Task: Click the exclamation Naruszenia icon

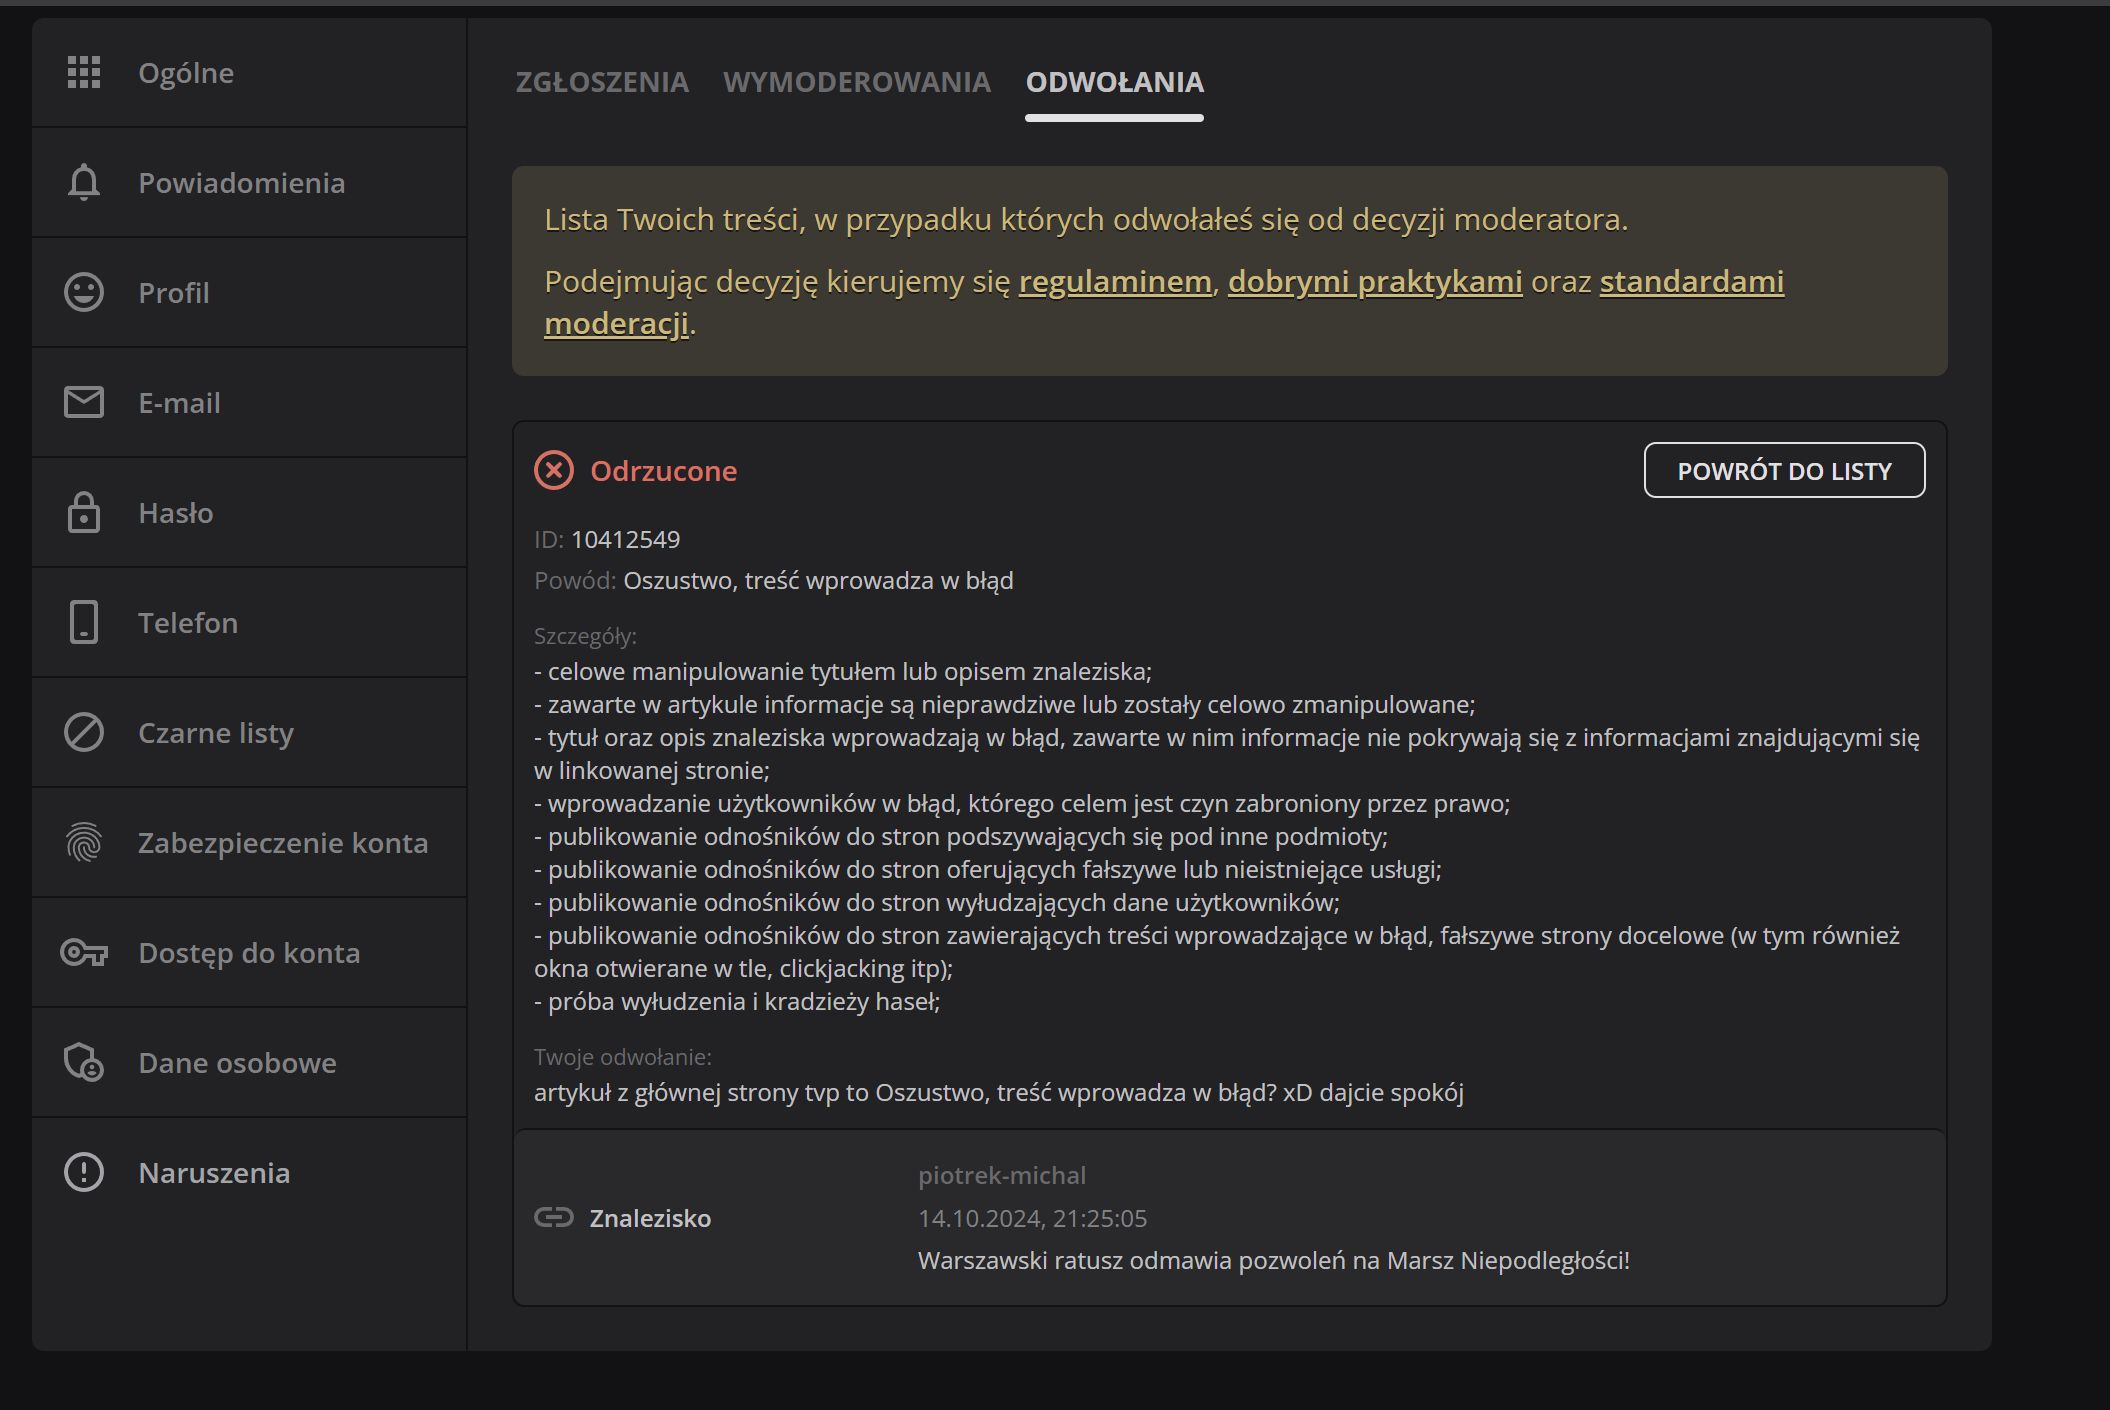Action: tap(84, 1172)
